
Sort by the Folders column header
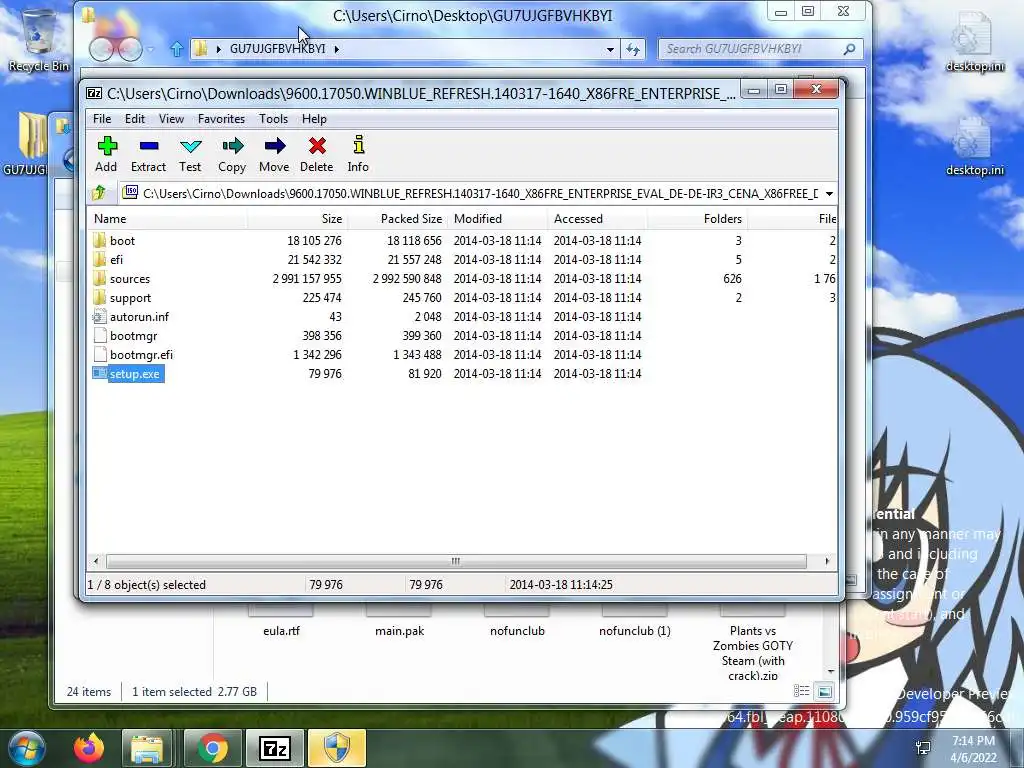[x=697, y=219]
